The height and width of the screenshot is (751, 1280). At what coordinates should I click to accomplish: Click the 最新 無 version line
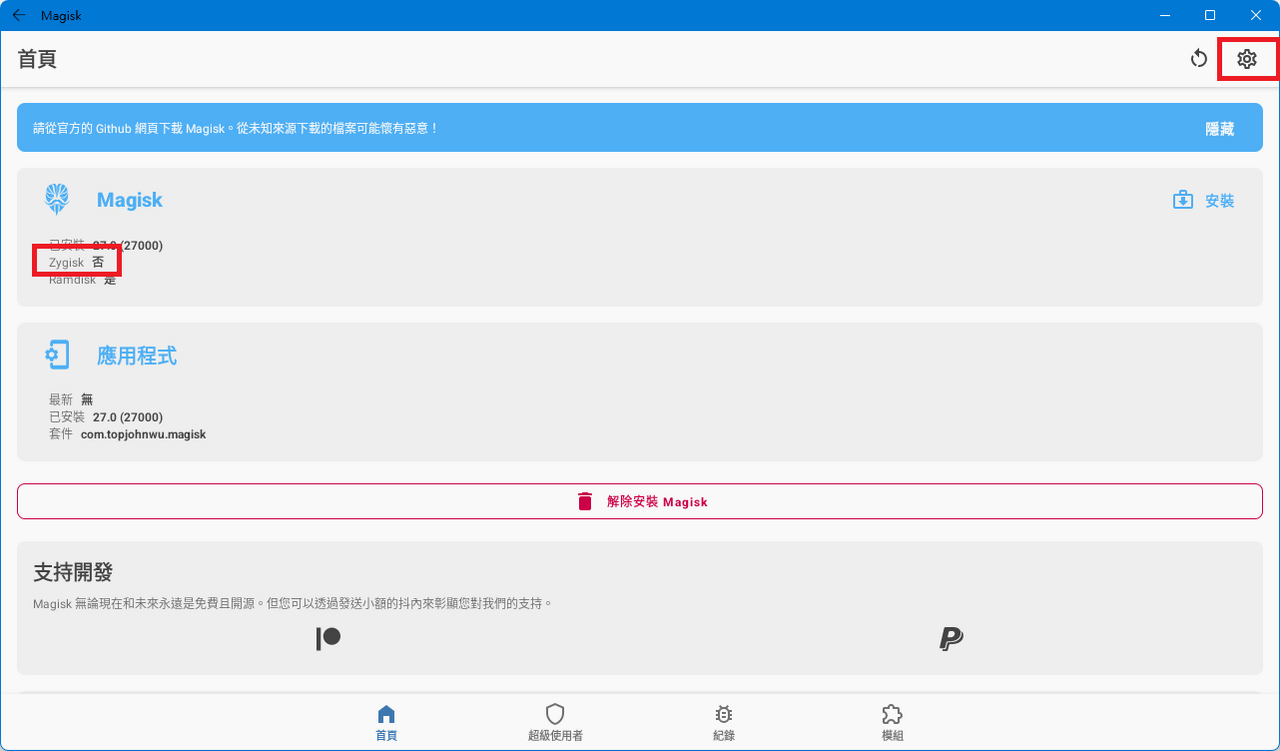point(71,399)
